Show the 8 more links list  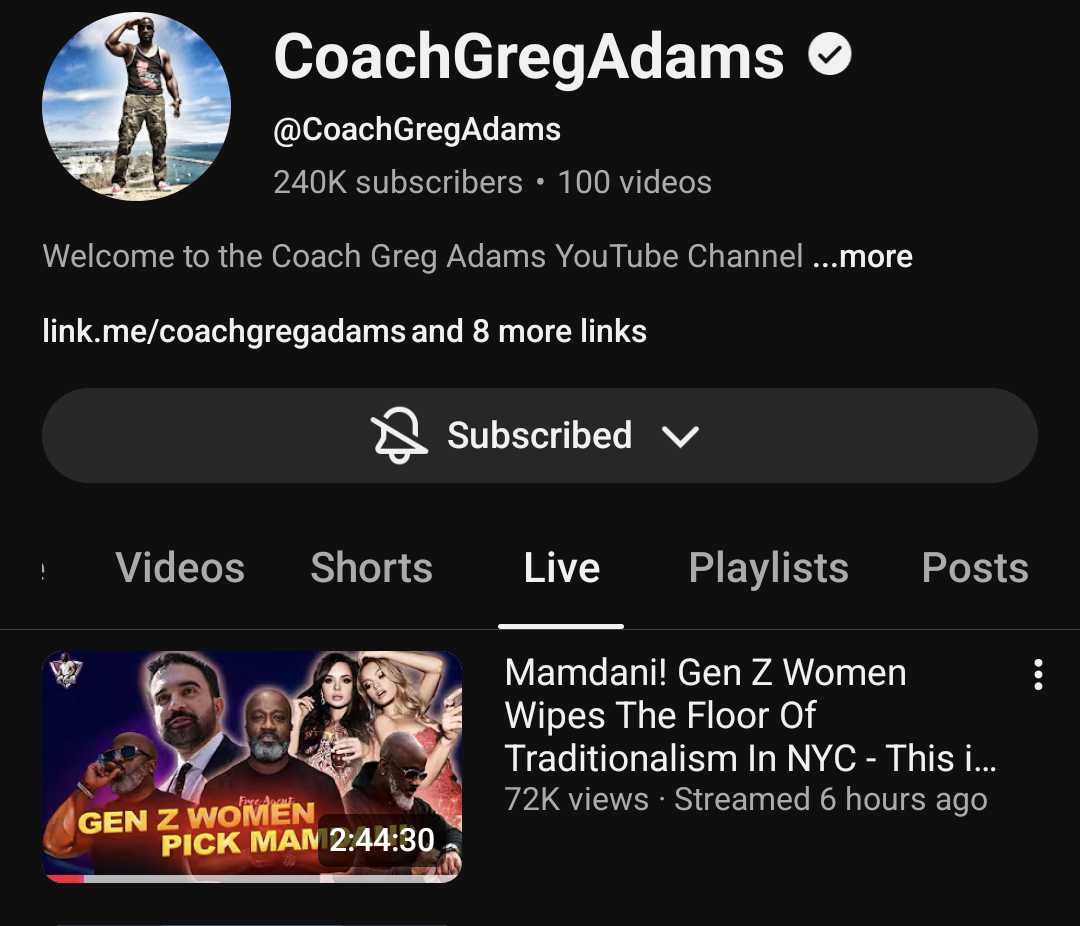[x=529, y=331]
